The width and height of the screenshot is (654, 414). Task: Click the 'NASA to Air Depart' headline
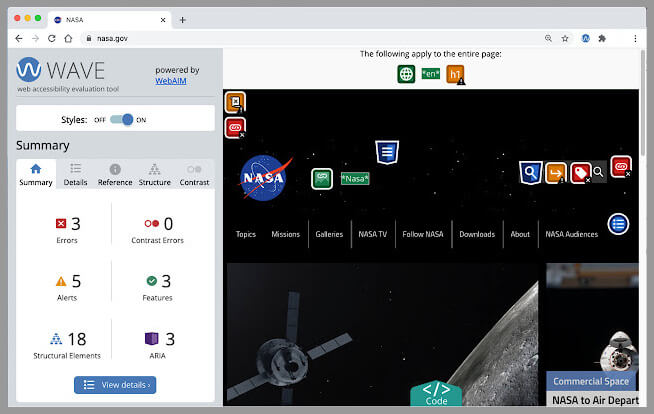coord(595,400)
